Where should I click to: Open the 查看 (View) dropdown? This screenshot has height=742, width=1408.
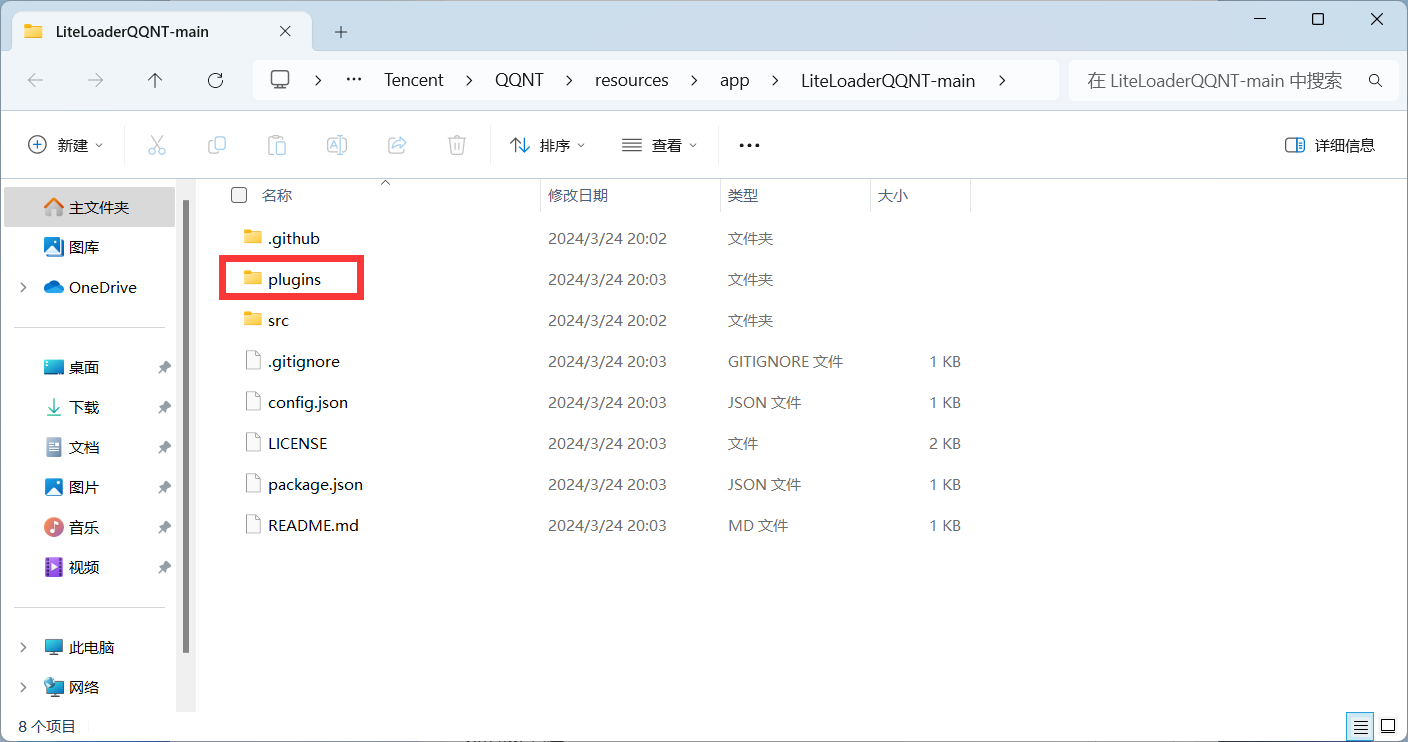tap(659, 144)
